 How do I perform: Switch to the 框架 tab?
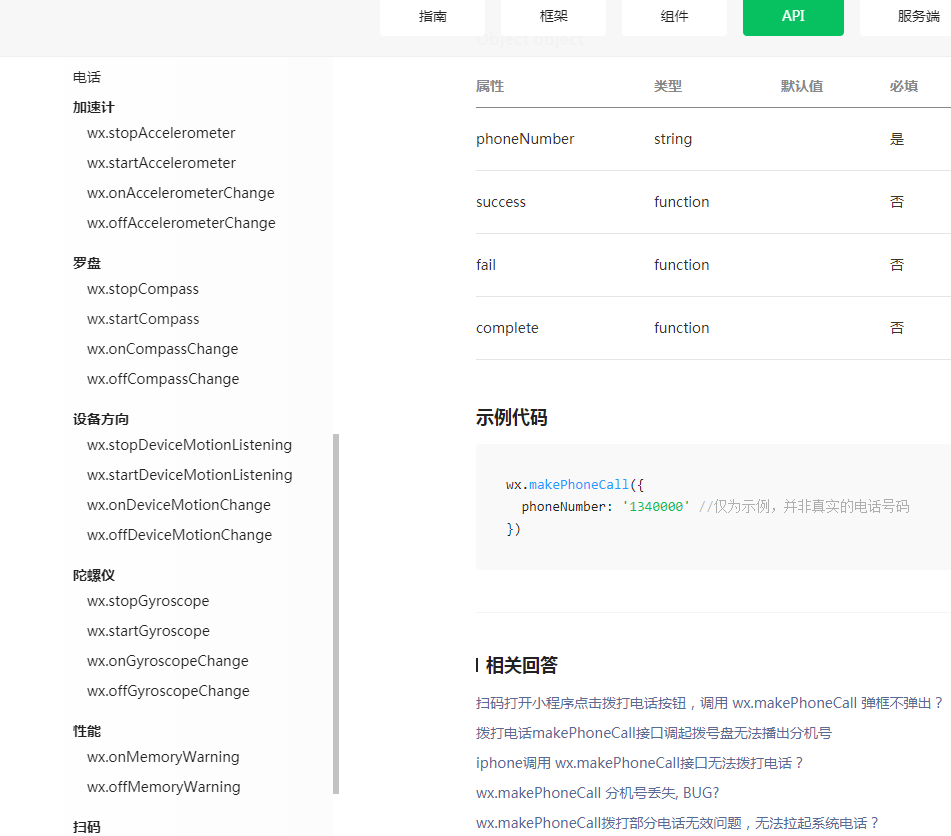click(x=553, y=16)
